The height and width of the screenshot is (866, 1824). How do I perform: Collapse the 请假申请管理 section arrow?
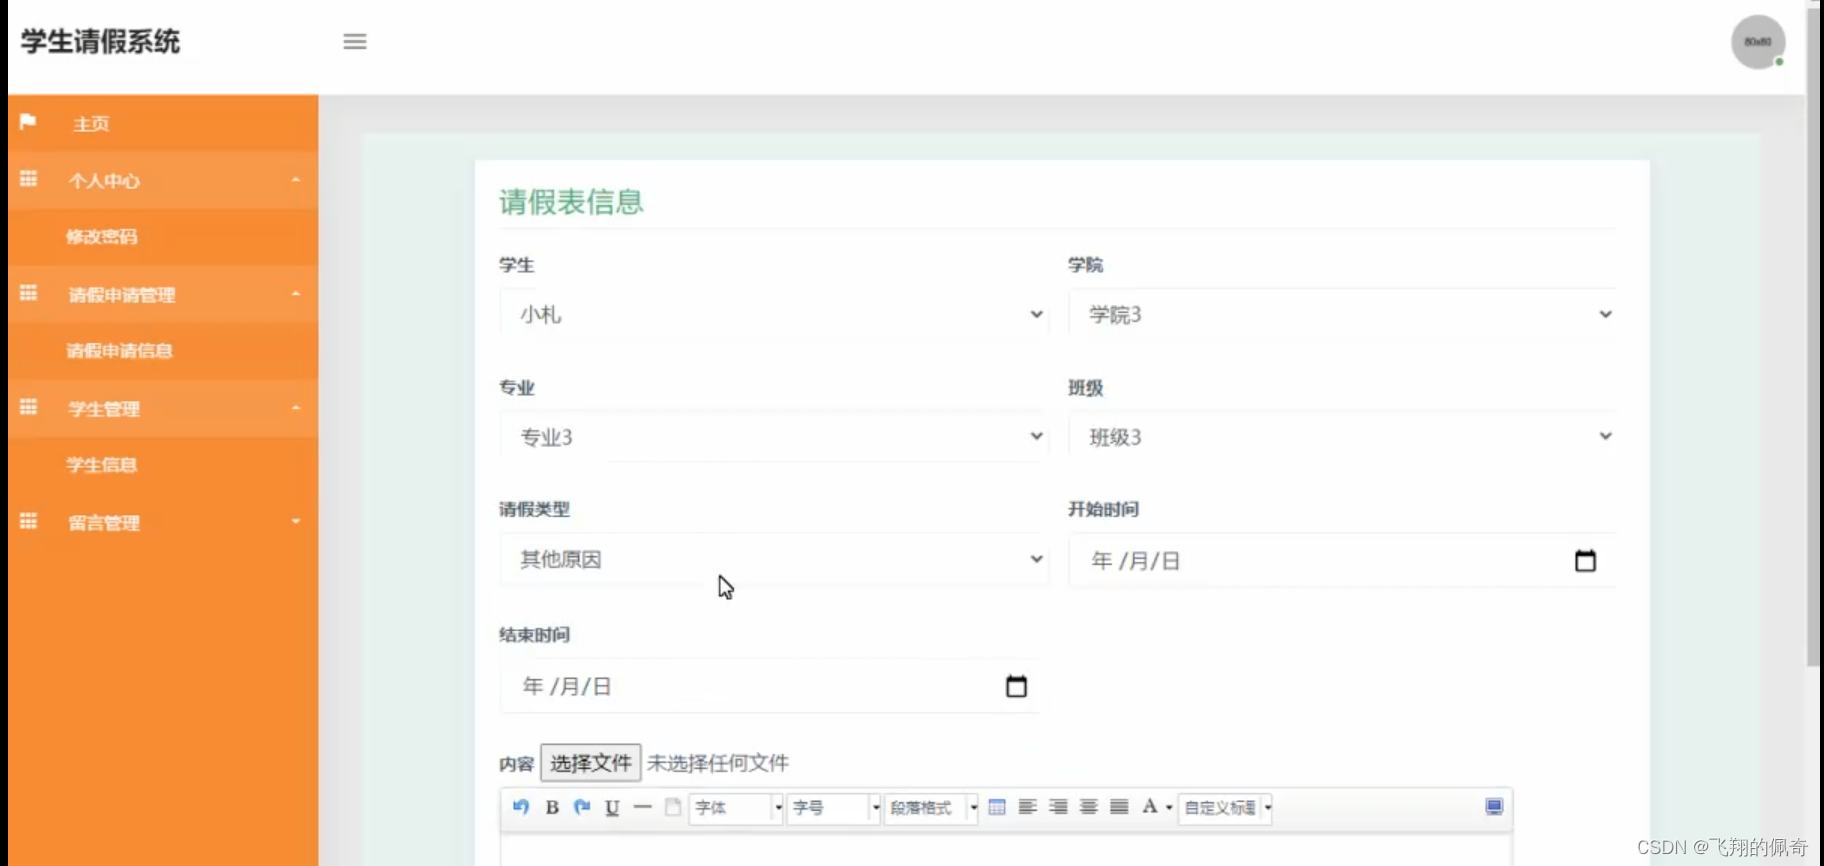coord(296,294)
